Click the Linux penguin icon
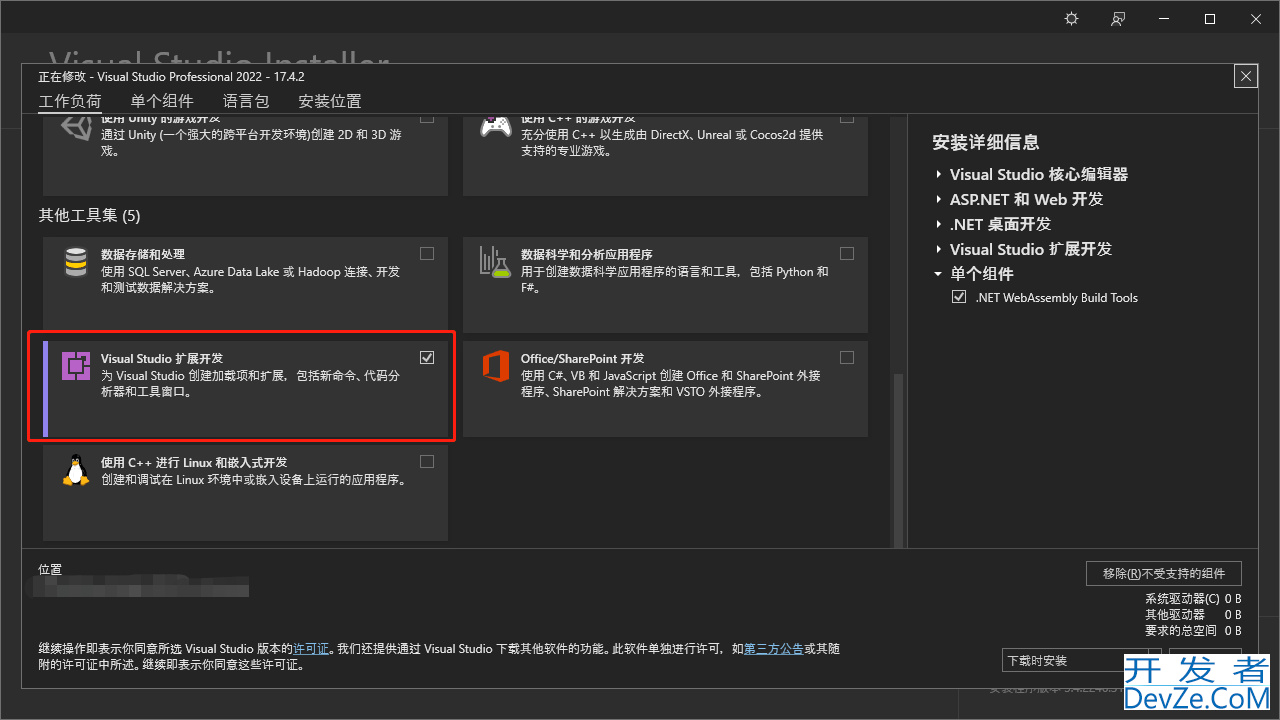The height and width of the screenshot is (720, 1280). [x=76, y=470]
